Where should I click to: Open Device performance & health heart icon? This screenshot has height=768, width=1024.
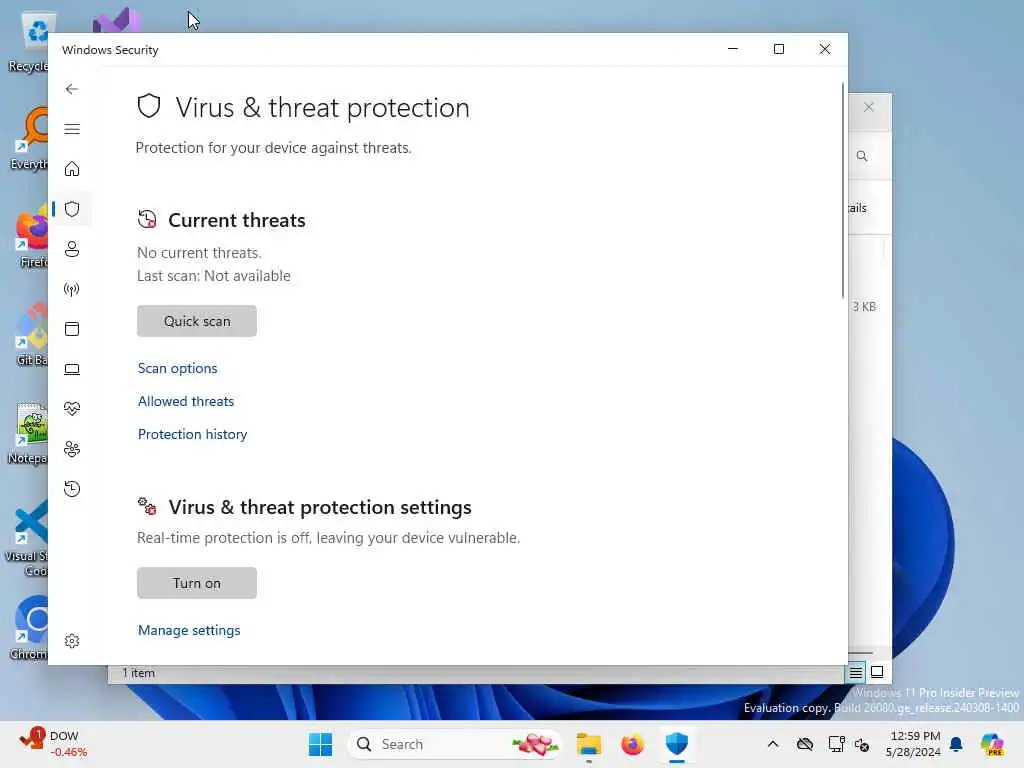pyautogui.click(x=72, y=409)
